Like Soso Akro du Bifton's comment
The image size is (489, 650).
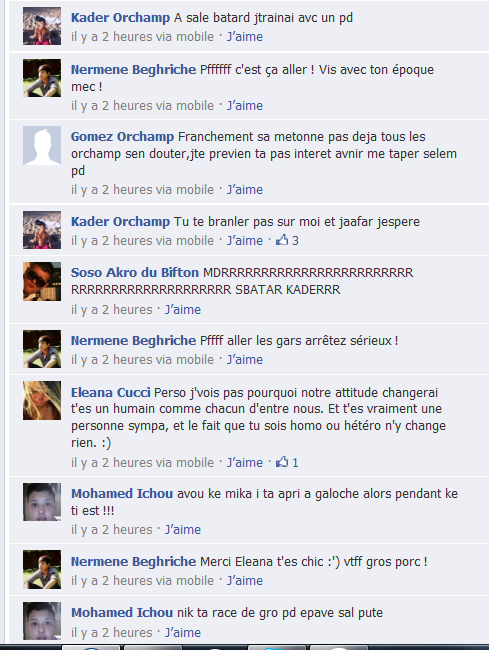click(x=183, y=310)
